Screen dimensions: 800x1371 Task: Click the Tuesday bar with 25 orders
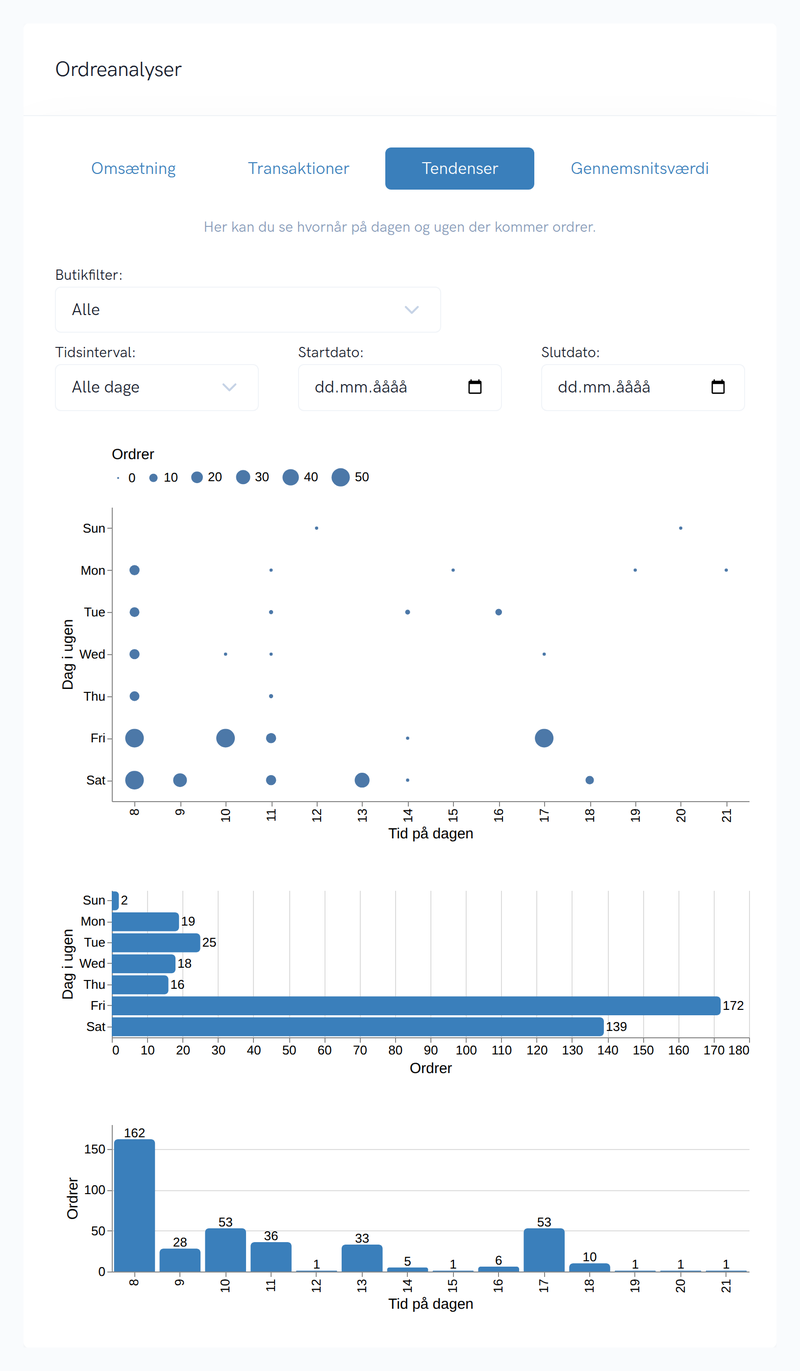[156, 943]
